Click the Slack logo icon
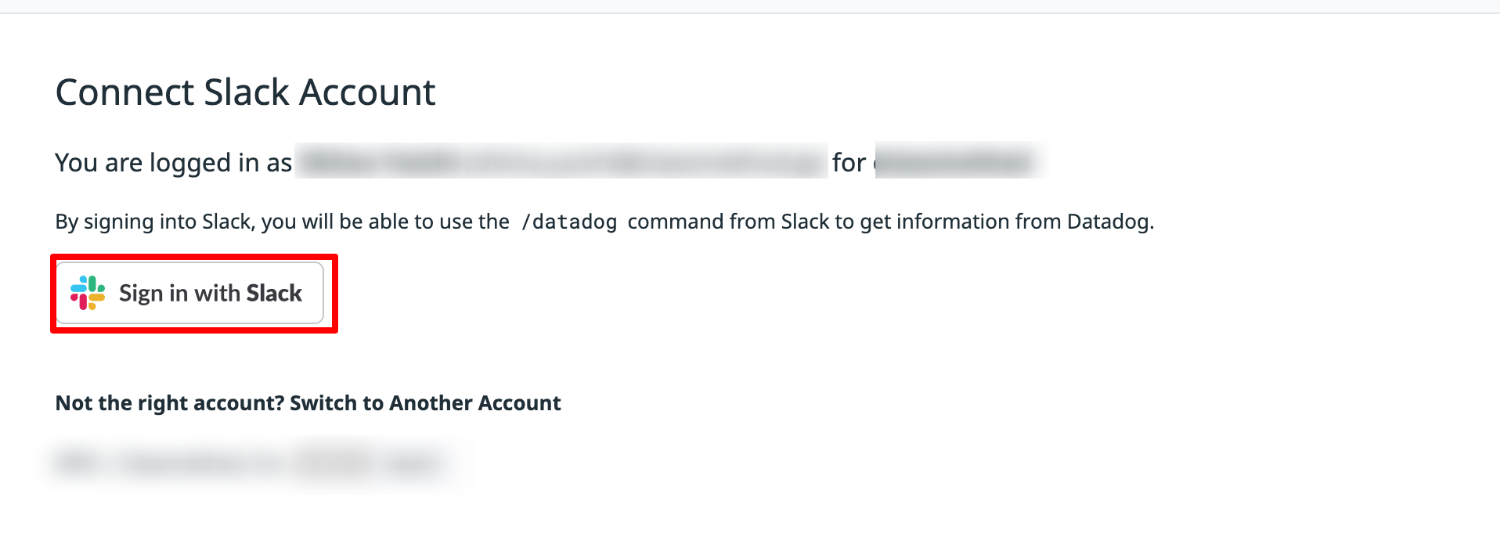 (x=88, y=293)
